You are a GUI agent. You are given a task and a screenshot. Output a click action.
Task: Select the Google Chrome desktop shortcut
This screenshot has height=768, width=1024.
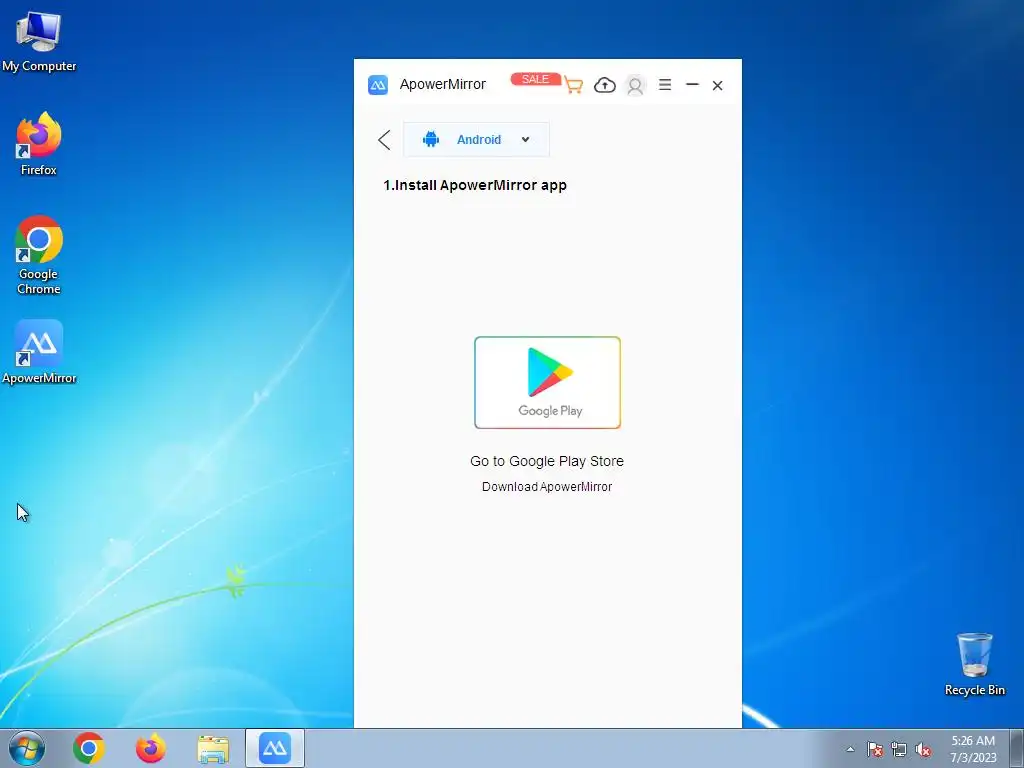[x=39, y=255]
